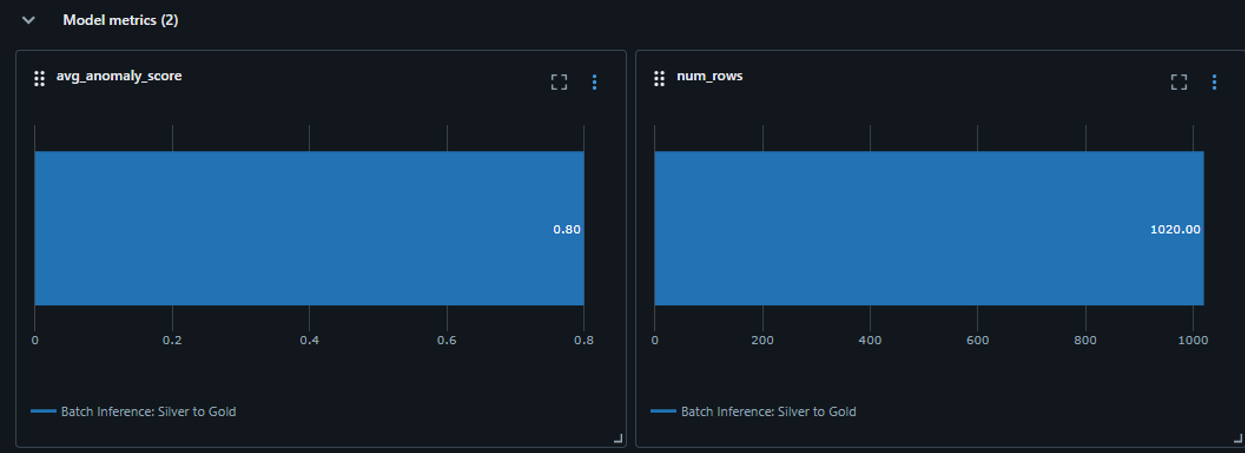Click the 0.2 axis tick label
Screen dimensions: 1245x453
click(x=172, y=340)
